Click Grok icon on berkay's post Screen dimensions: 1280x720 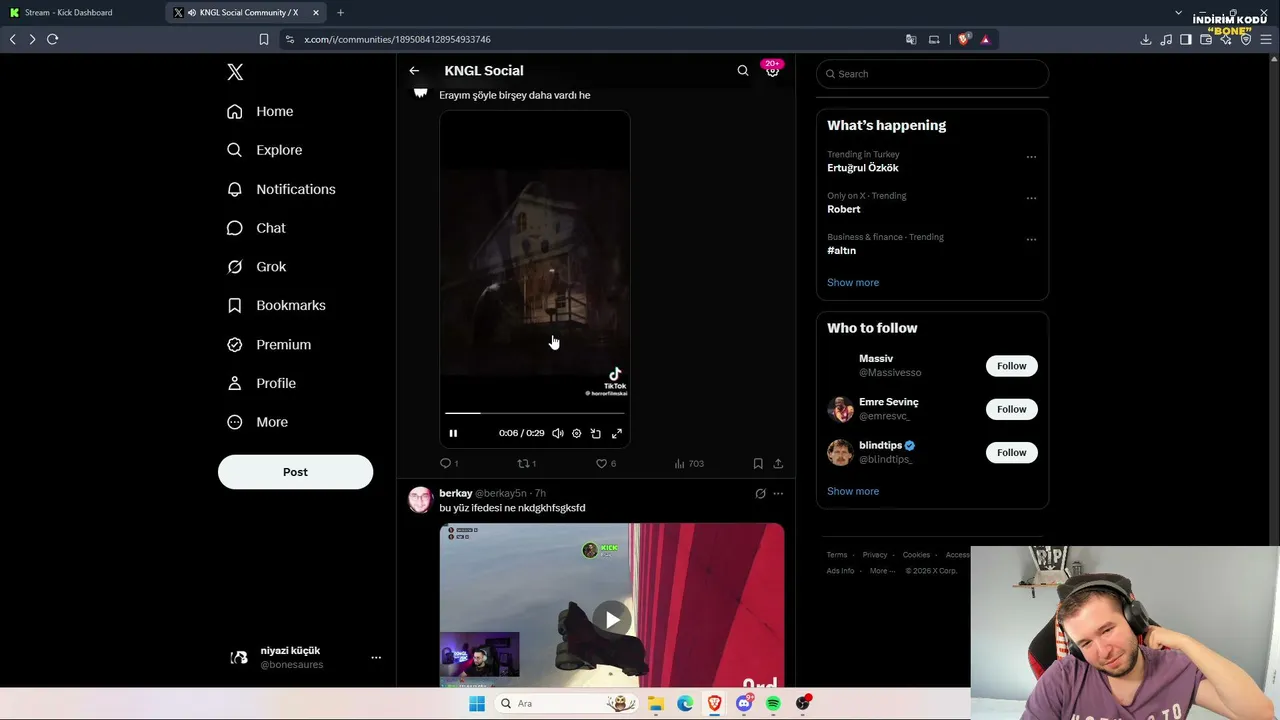[760, 493]
